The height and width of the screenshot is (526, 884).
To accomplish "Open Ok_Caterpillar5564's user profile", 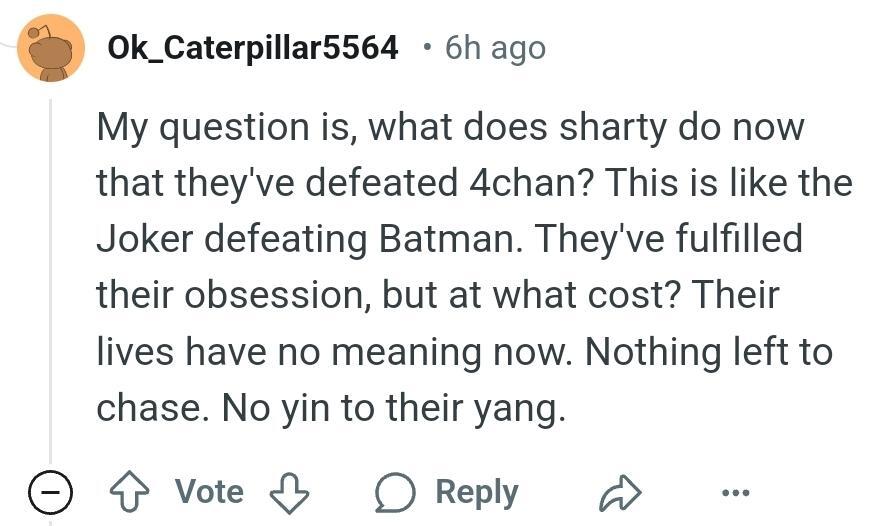I will tap(253, 47).
